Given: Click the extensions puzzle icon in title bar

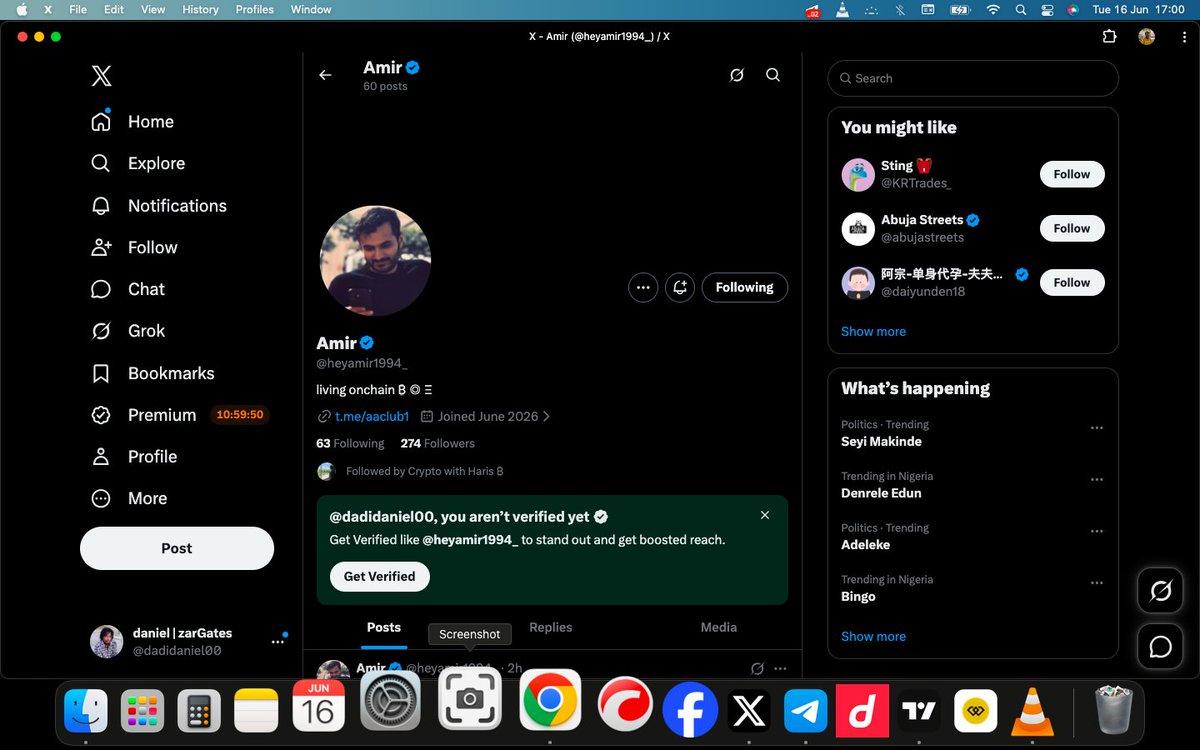Looking at the screenshot, I should tap(1109, 37).
